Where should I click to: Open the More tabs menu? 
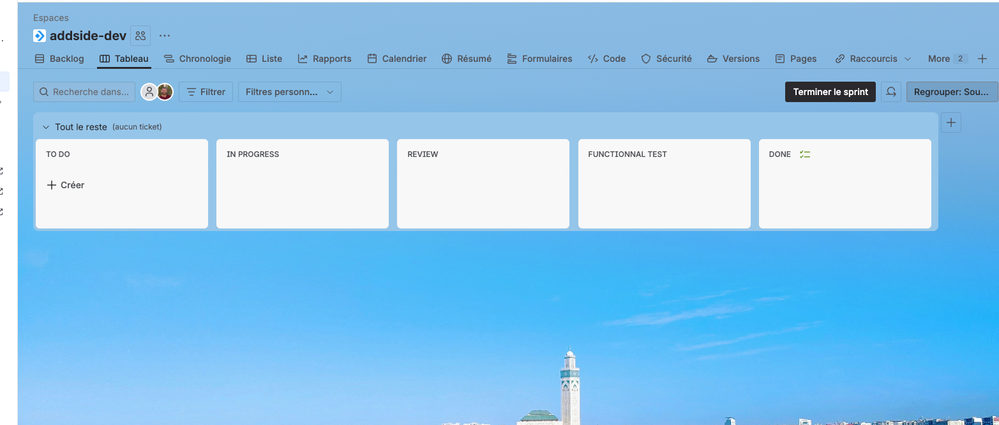[947, 59]
